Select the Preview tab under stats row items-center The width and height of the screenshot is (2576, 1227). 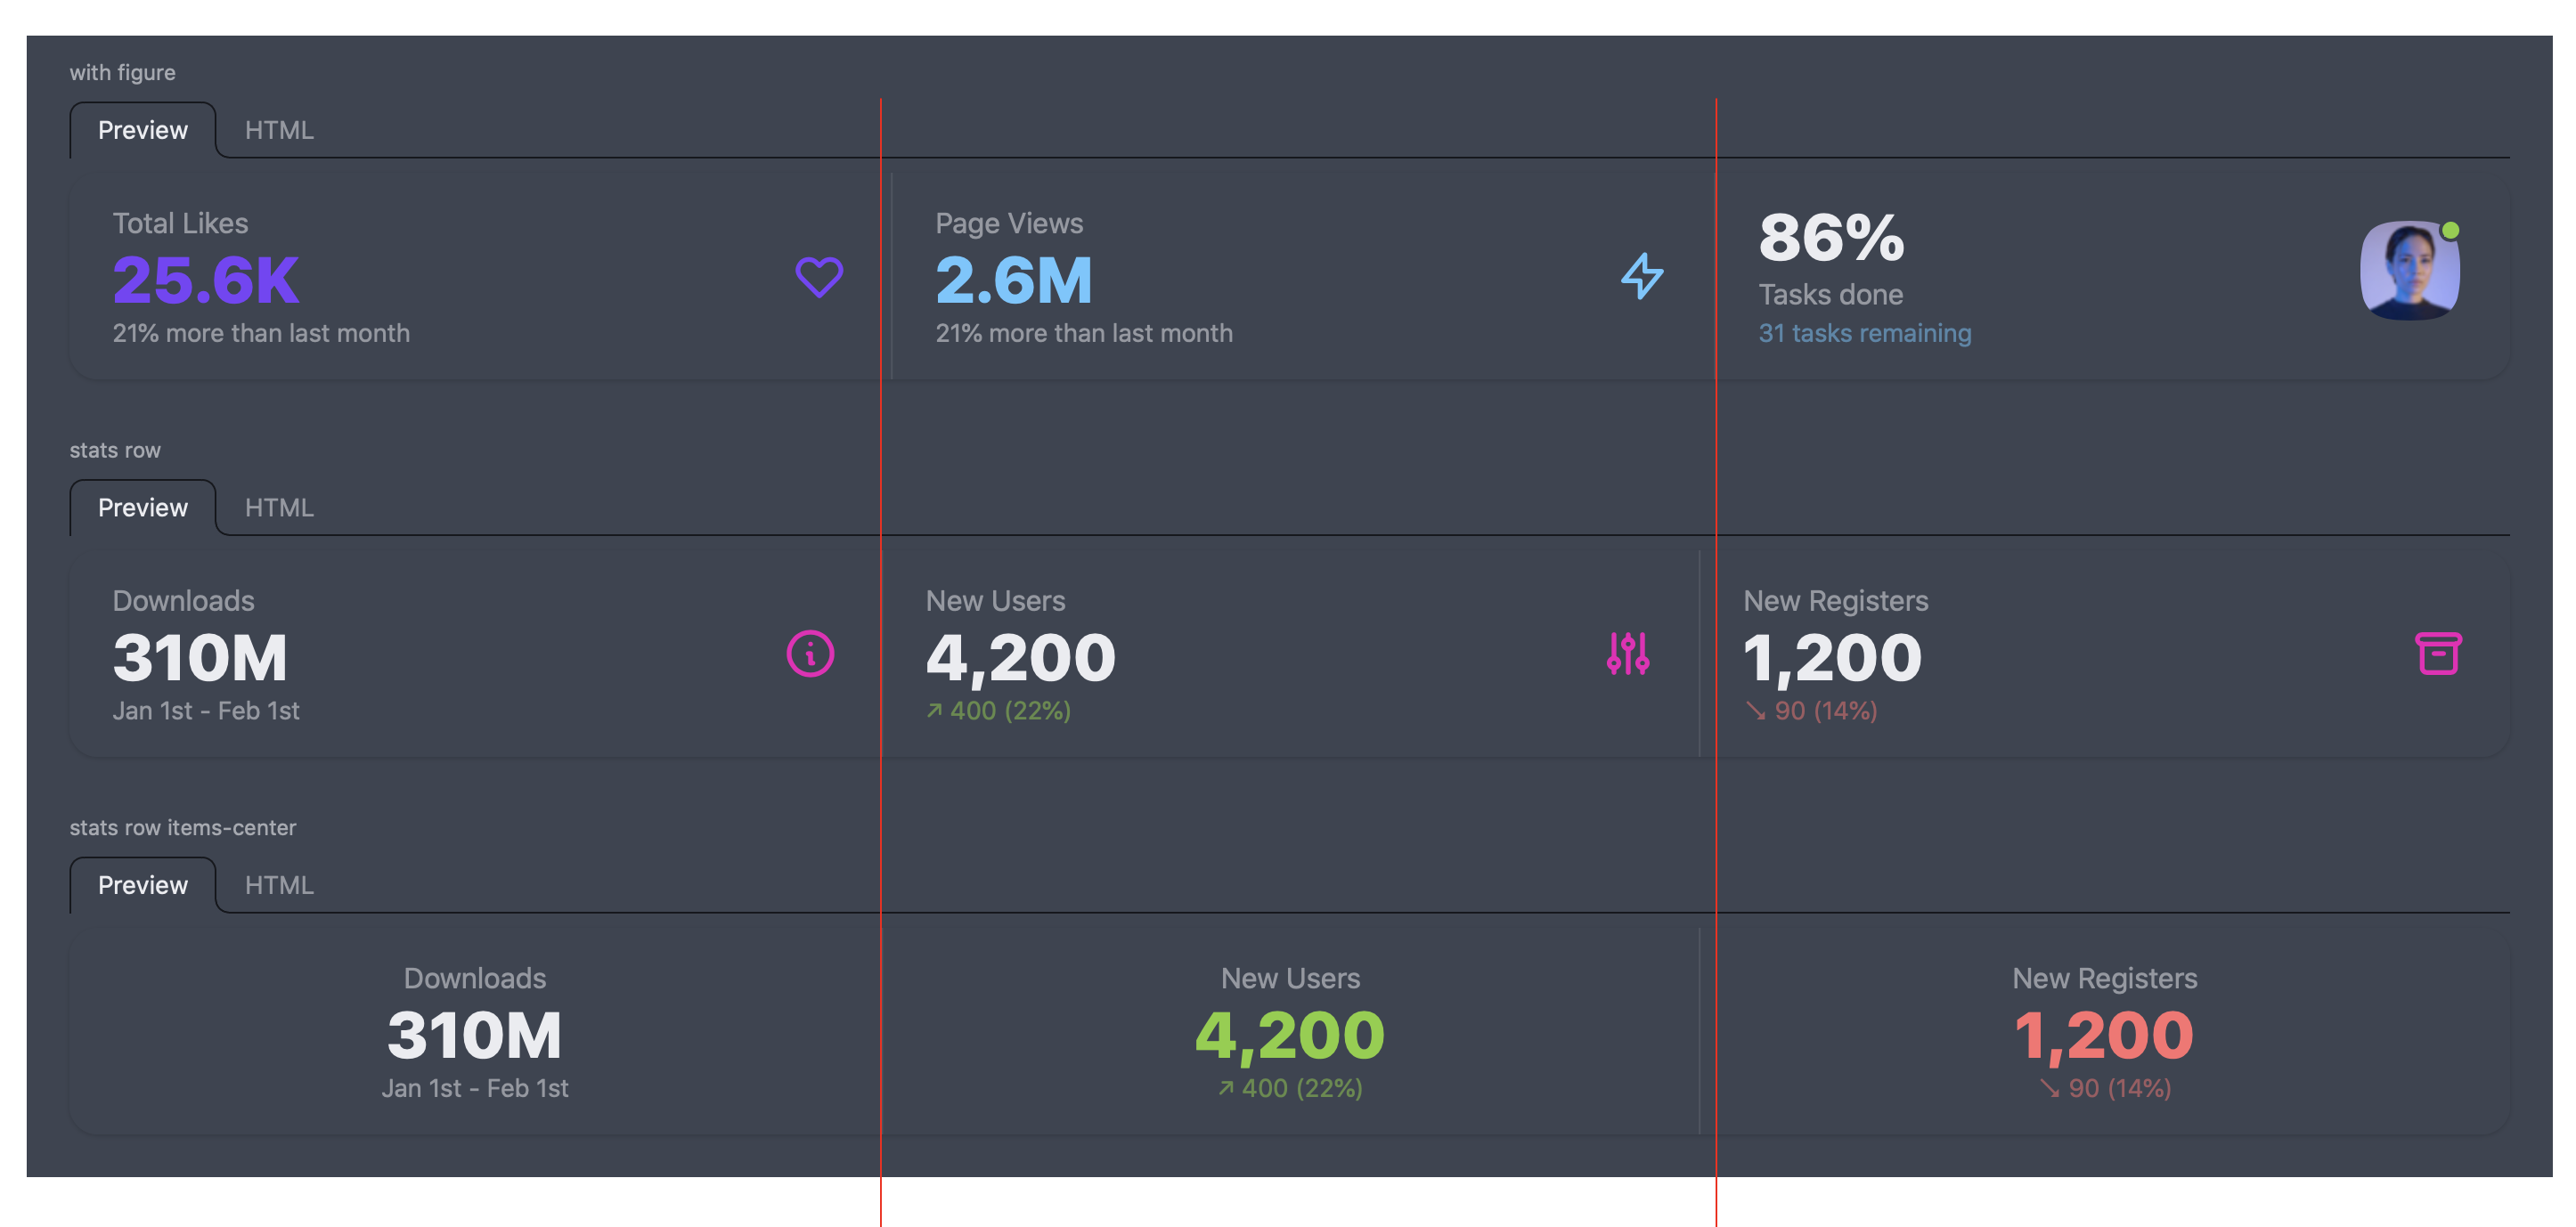[143, 884]
